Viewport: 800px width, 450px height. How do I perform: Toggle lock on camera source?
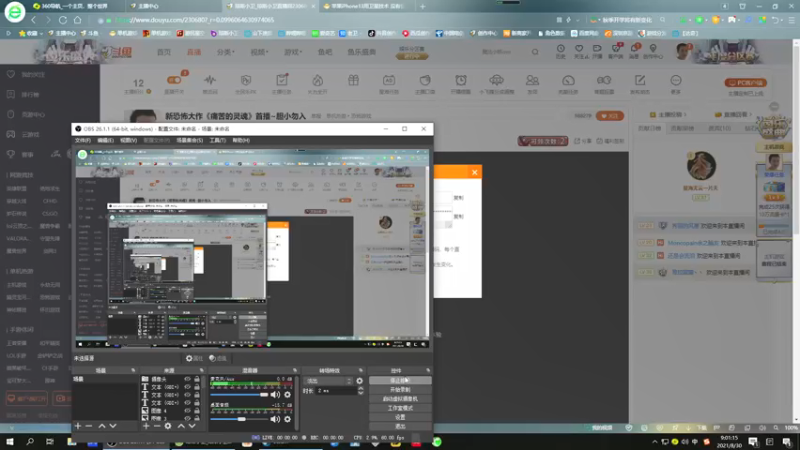(197, 379)
